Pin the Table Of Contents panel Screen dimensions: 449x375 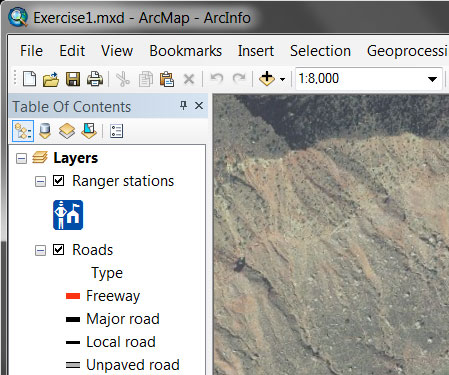tap(183, 106)
